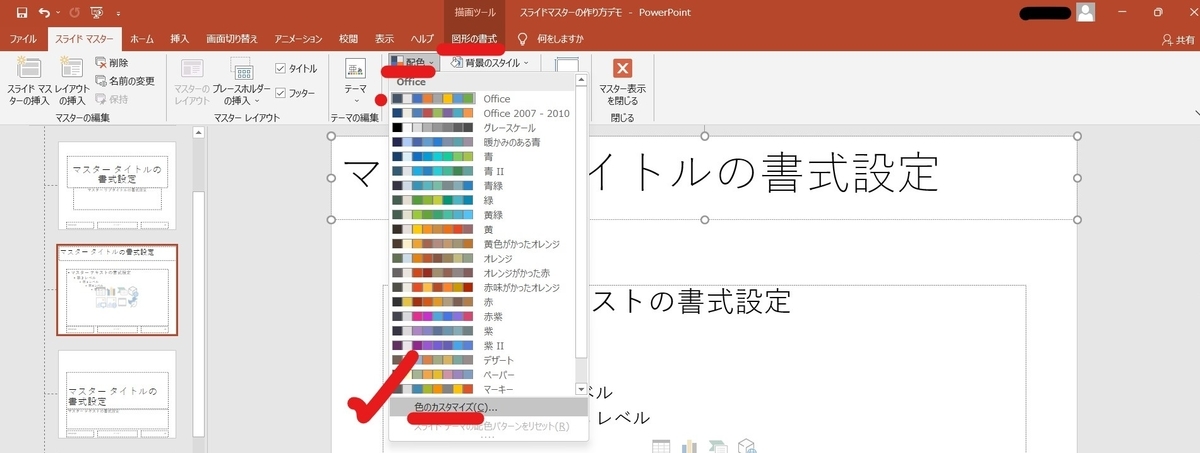This screenshot has height=453, width=1200.
Task: Apply the ペーパー color scheme
Action: click(482, 373)
